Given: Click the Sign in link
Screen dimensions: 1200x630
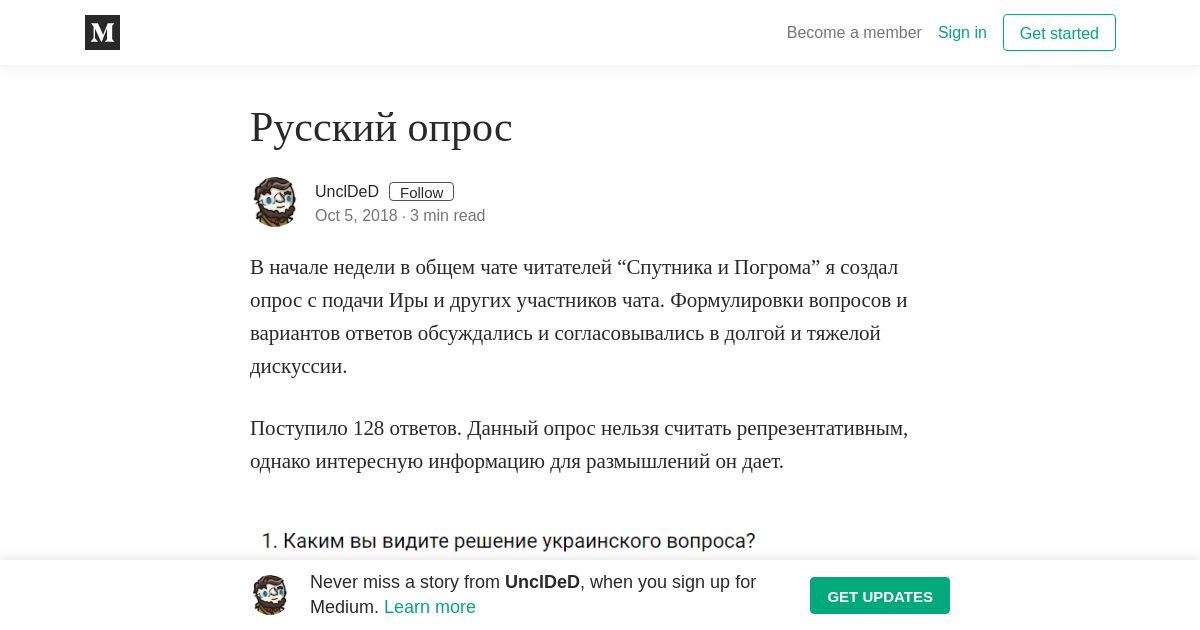Looking at the screenshot, I should (x=962, y=33).
